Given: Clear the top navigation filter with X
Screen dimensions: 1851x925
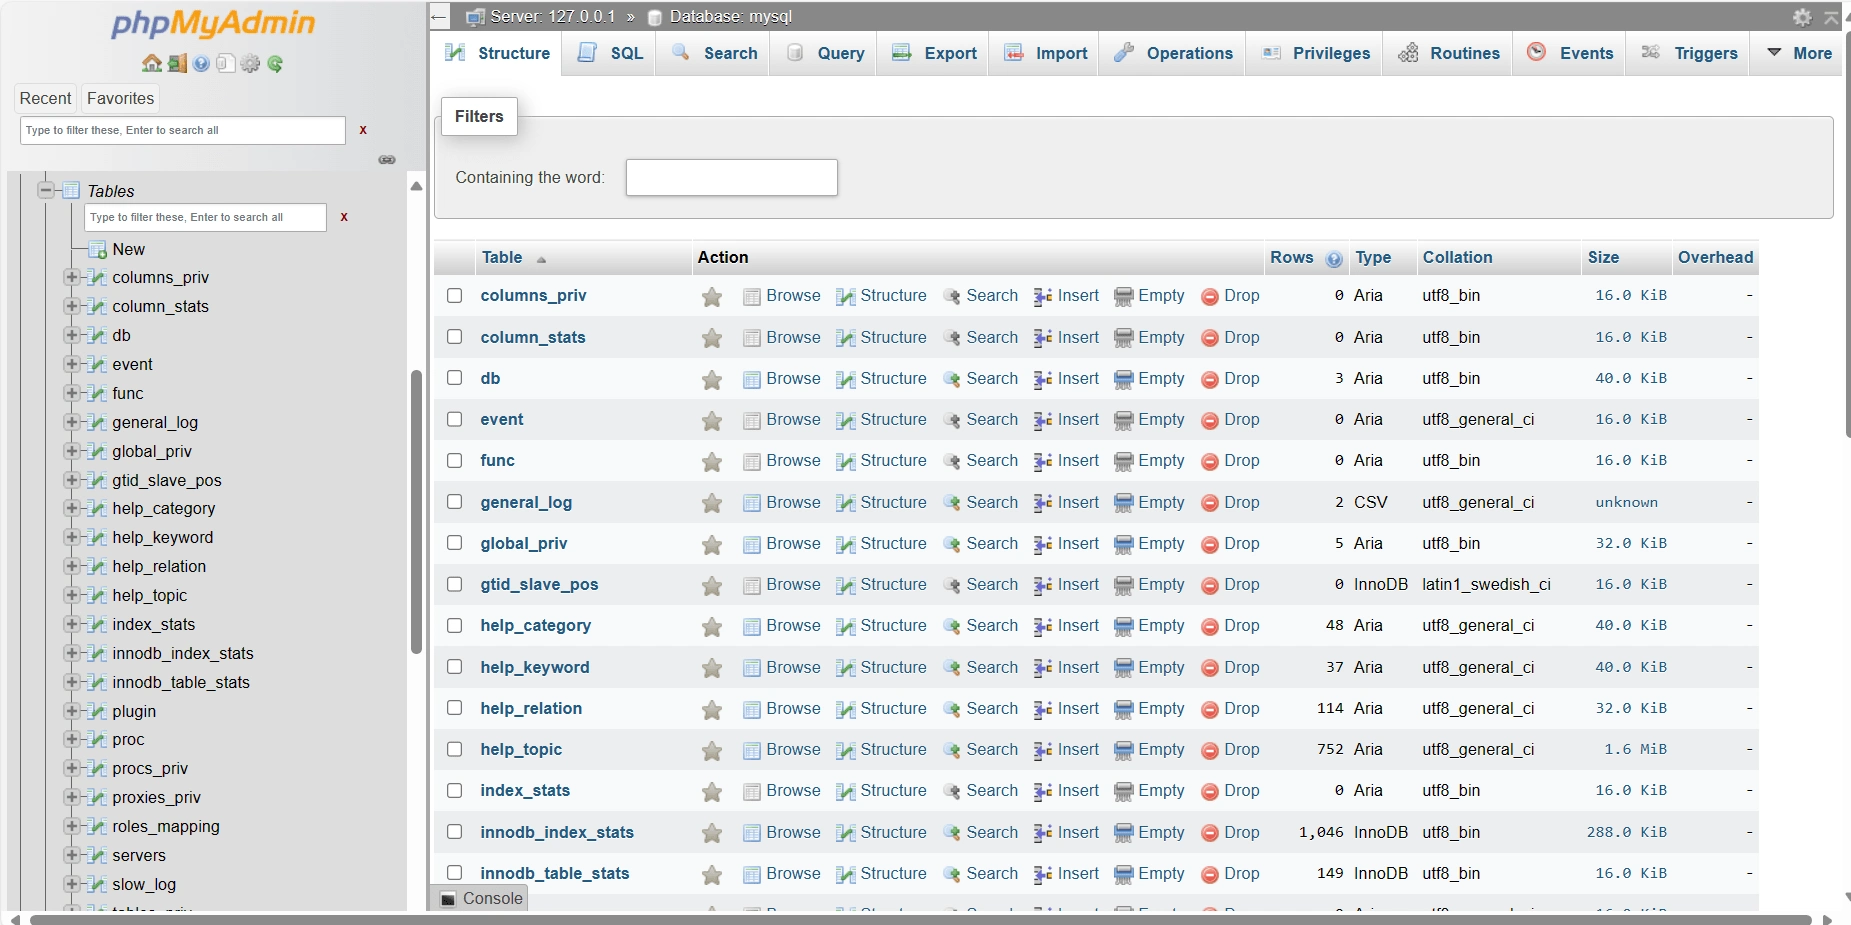Looking at the screenshot, I should 363,130.
